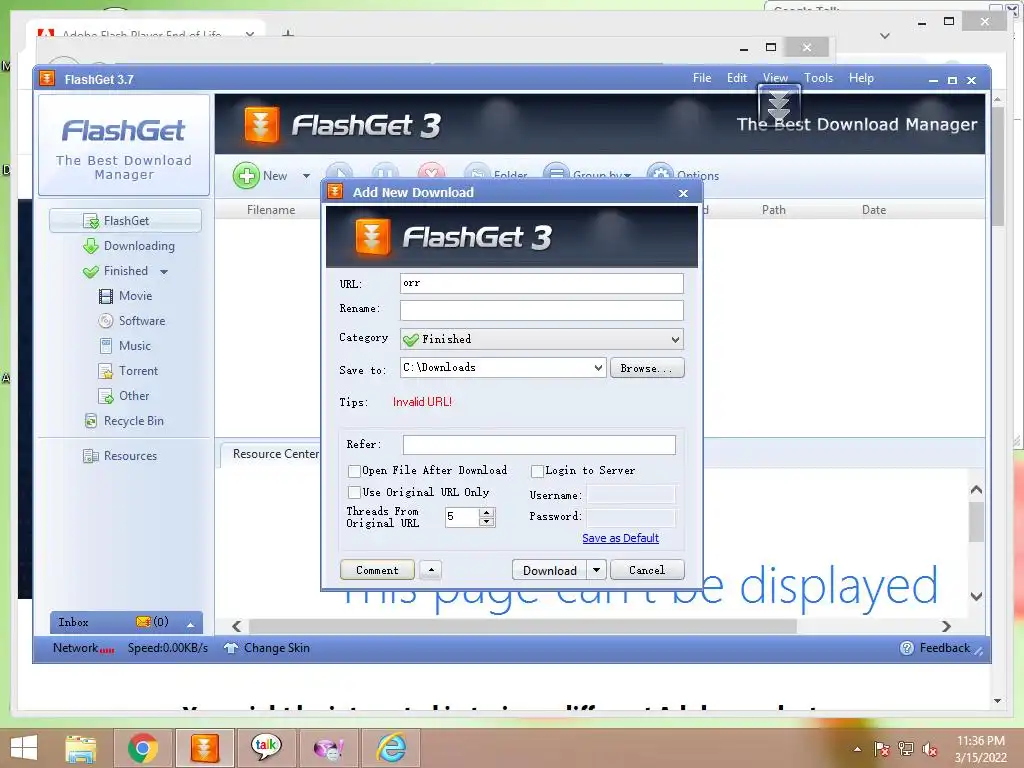Open the File menu
Viewport: 1024px width, 768px height.
pos(702,78)
